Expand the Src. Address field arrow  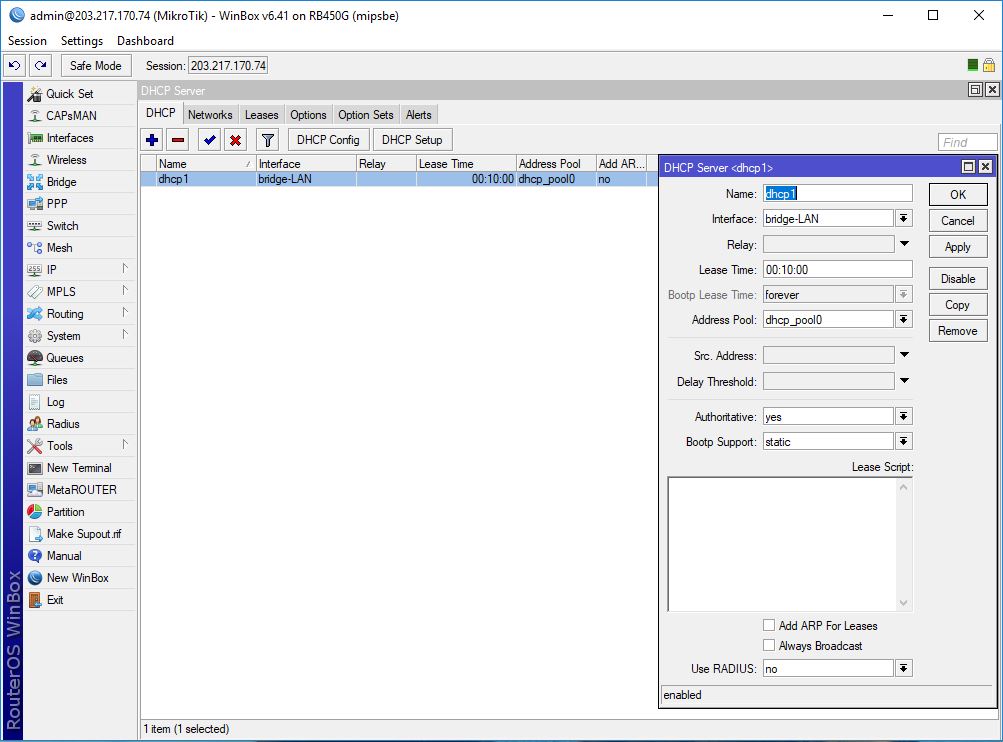(x=904, y=355)
